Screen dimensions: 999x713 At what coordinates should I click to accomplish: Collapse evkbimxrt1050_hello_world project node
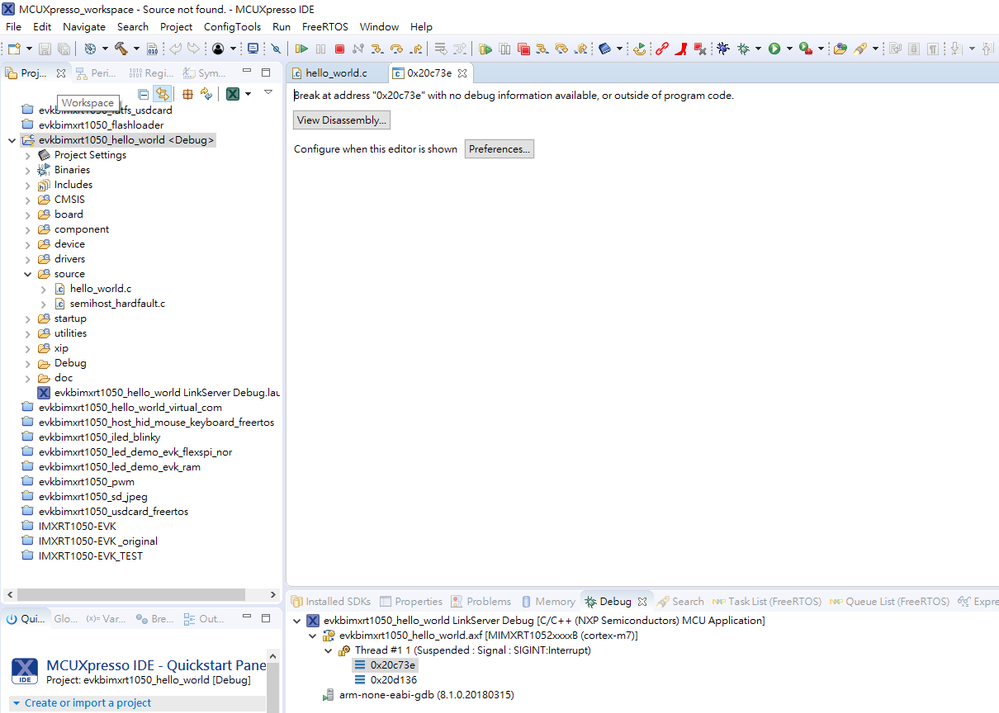[x=12, y=140]
